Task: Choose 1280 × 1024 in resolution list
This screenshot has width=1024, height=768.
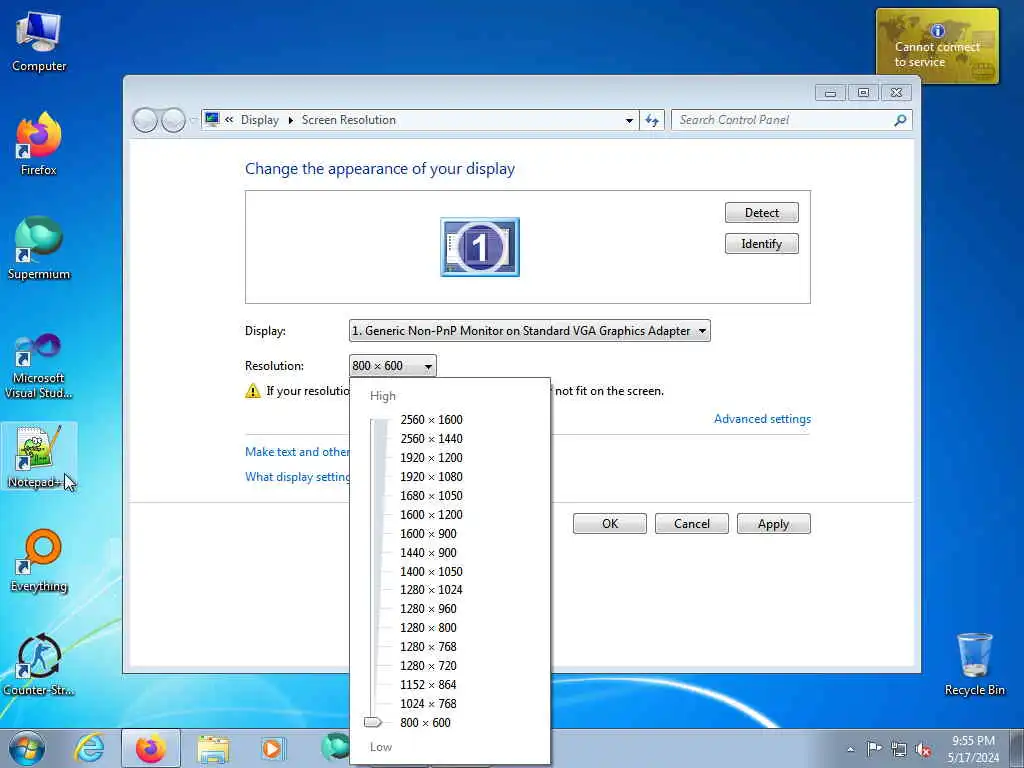Action: pyautogui.click(x=431, y=590)
